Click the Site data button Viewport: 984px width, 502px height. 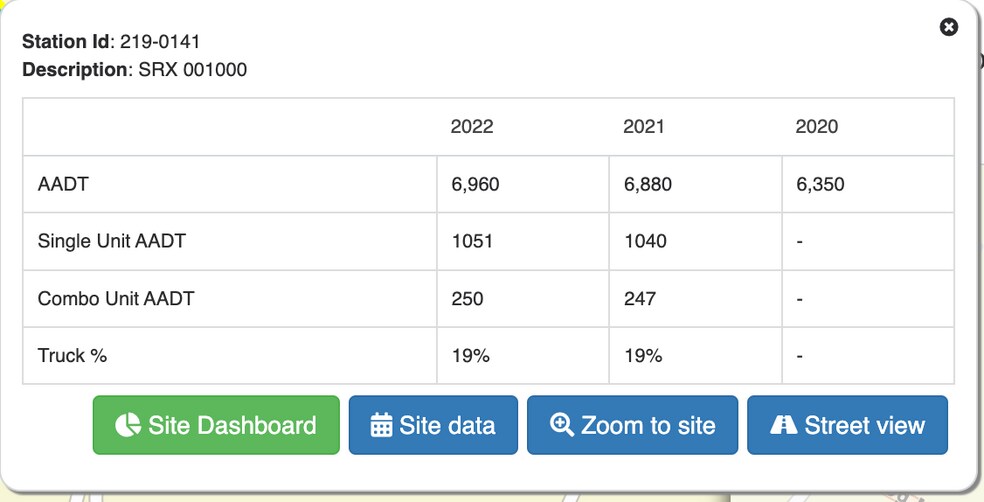click(x=433, y=425)
